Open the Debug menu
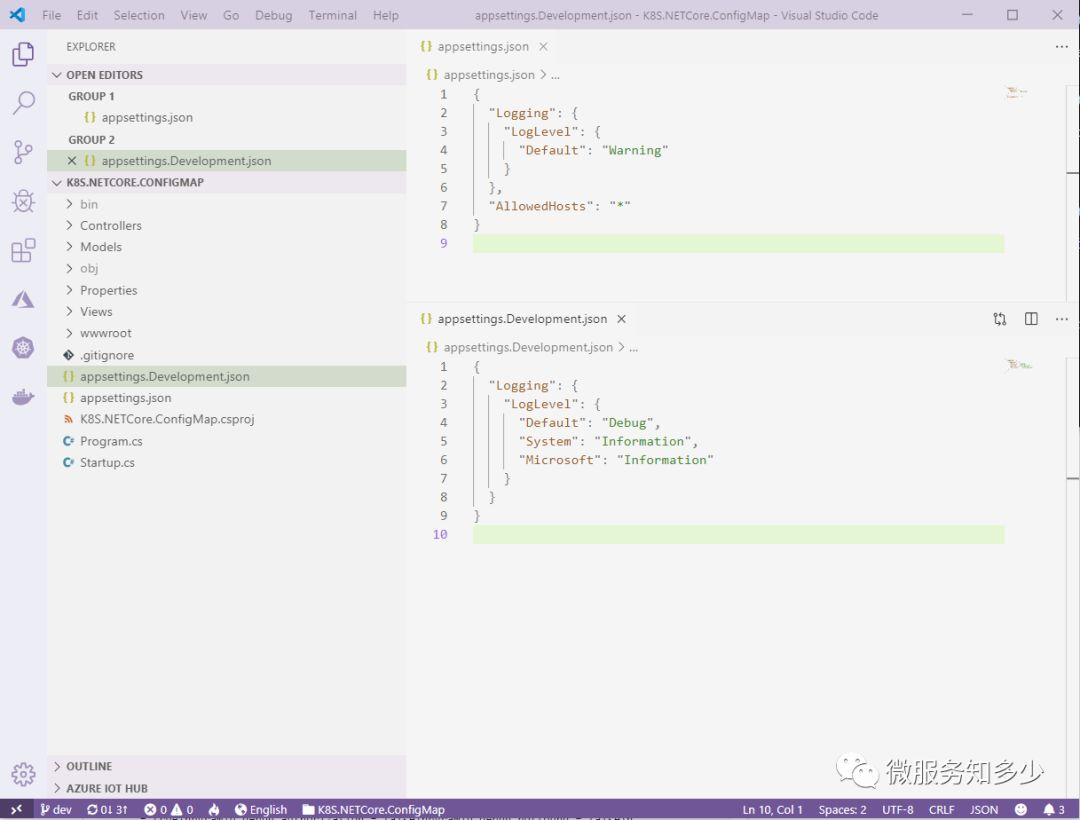The height and width of the screenshot is (820, 1080). (x=273, y=15)
